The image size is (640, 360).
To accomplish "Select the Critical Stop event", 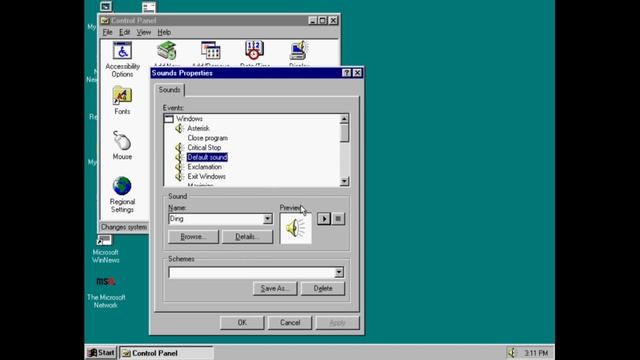I will [204, 147].
